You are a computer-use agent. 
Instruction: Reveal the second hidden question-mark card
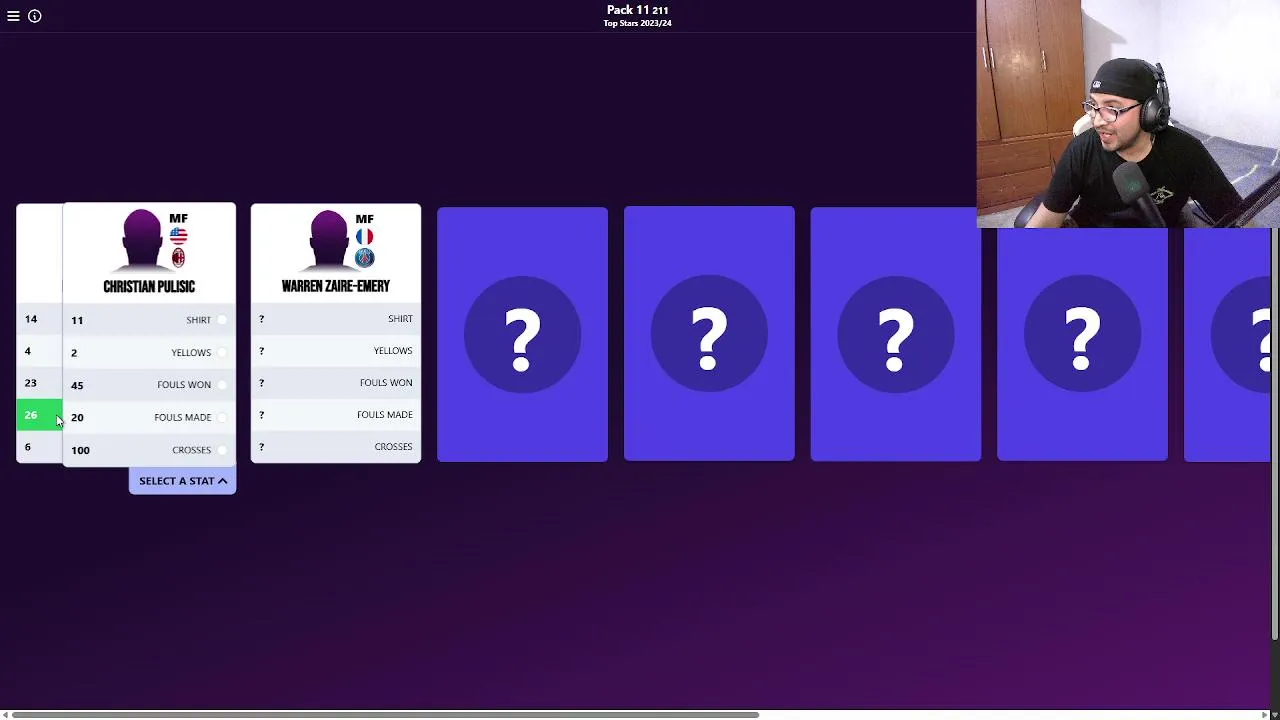709,334
